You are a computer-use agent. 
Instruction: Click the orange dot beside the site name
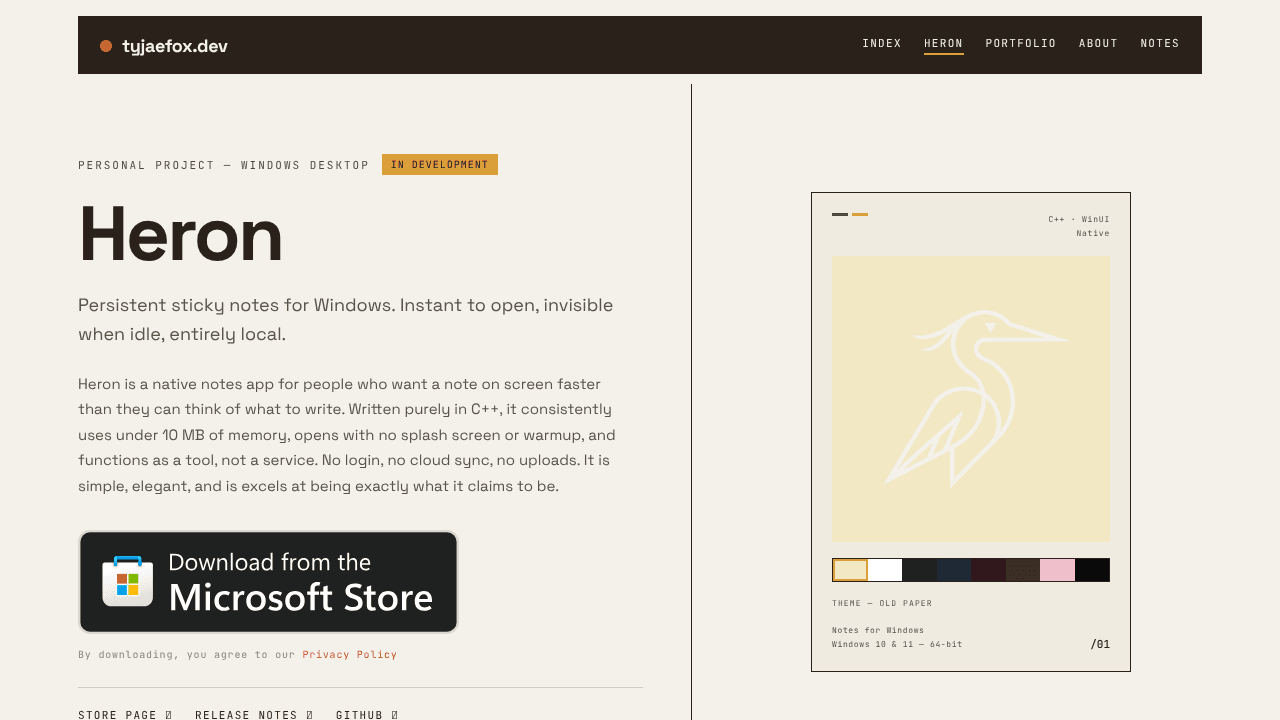(106, 46)
